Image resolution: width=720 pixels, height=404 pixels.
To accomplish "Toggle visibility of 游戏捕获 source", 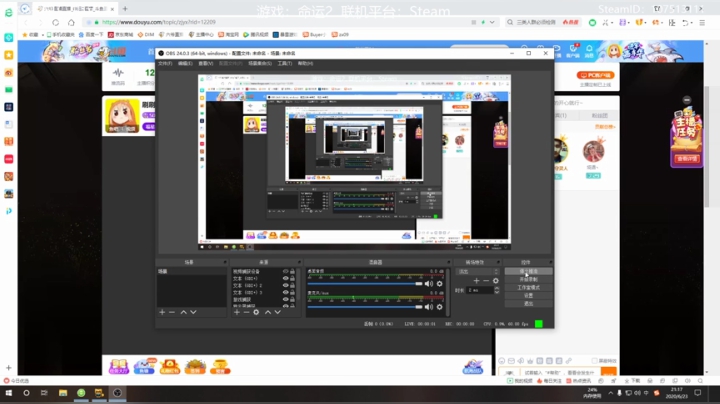I will [x=286, y=299].
